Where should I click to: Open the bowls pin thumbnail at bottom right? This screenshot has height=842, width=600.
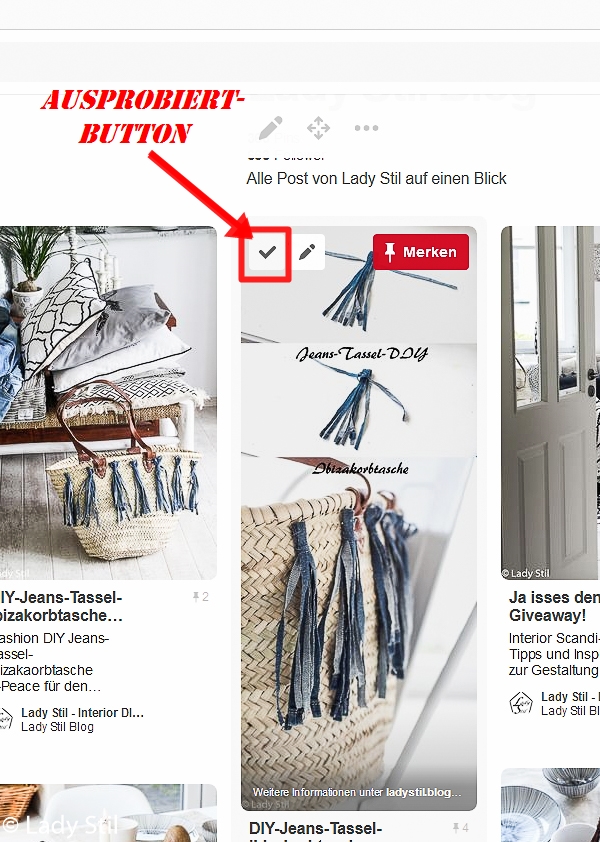551,805
